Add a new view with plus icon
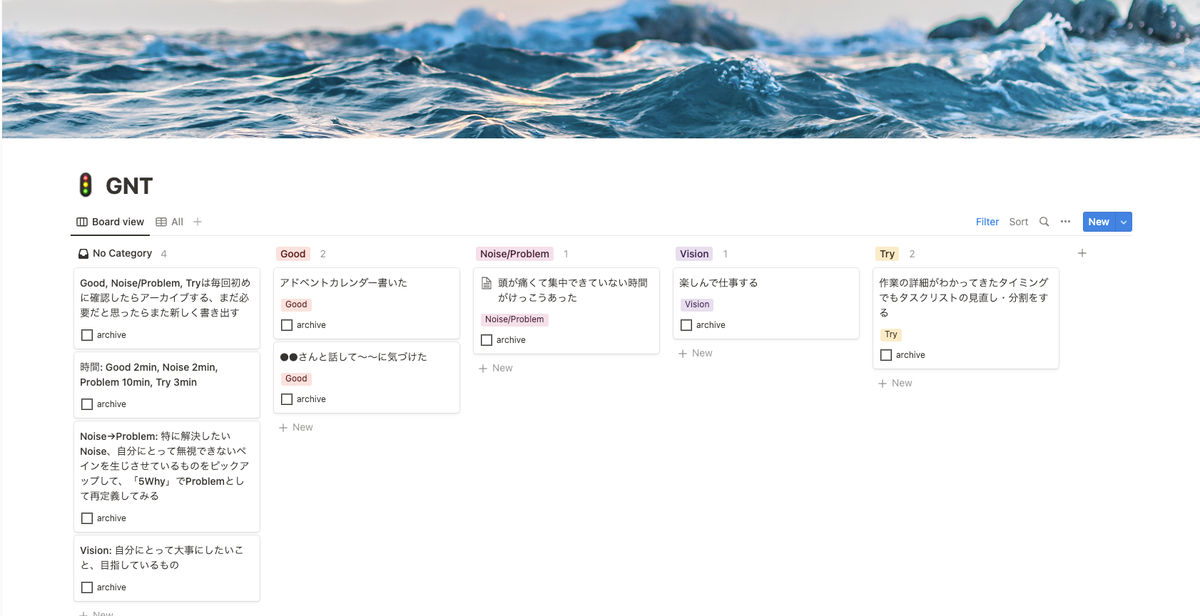 click(x=197, y=222)
